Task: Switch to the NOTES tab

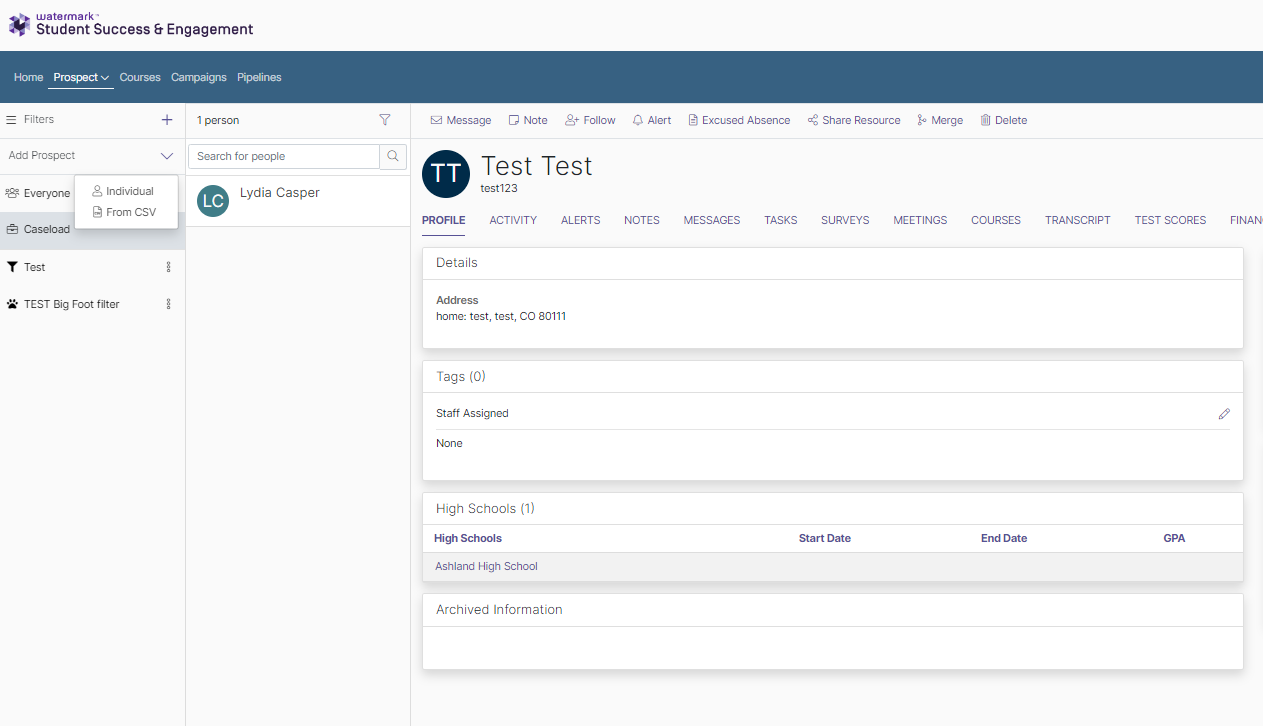Action: click(x=642, y=220)
